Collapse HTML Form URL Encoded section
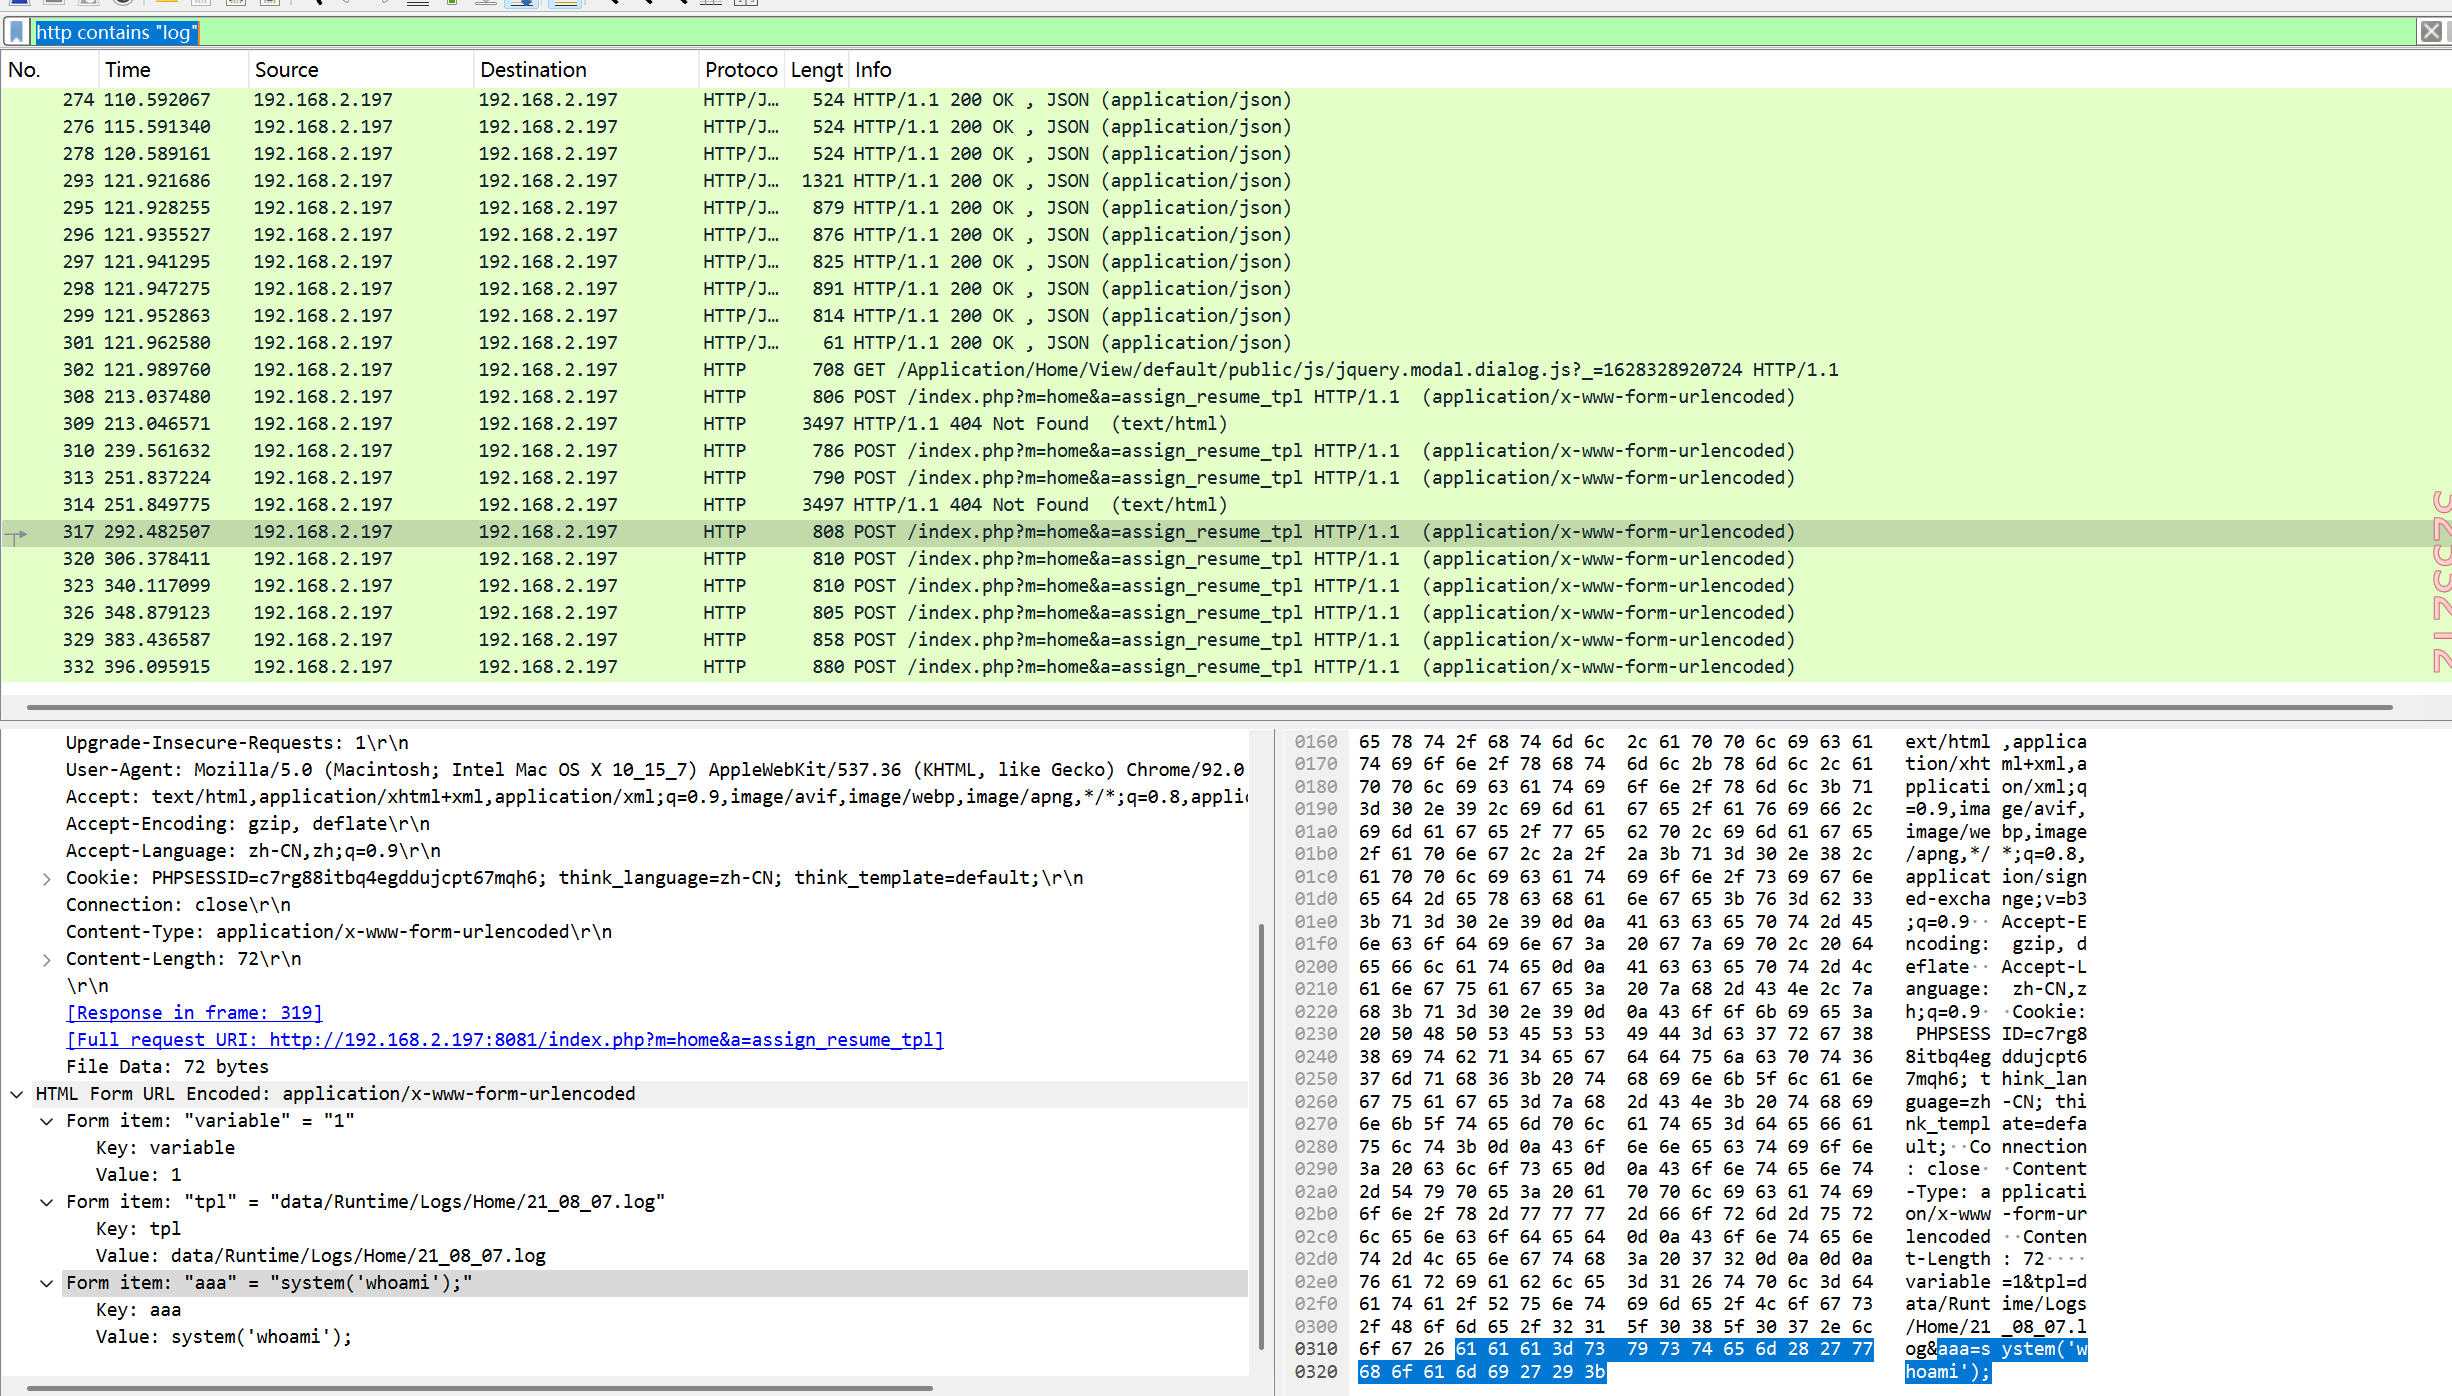 pyautogui.click(x=17, y=1095)
